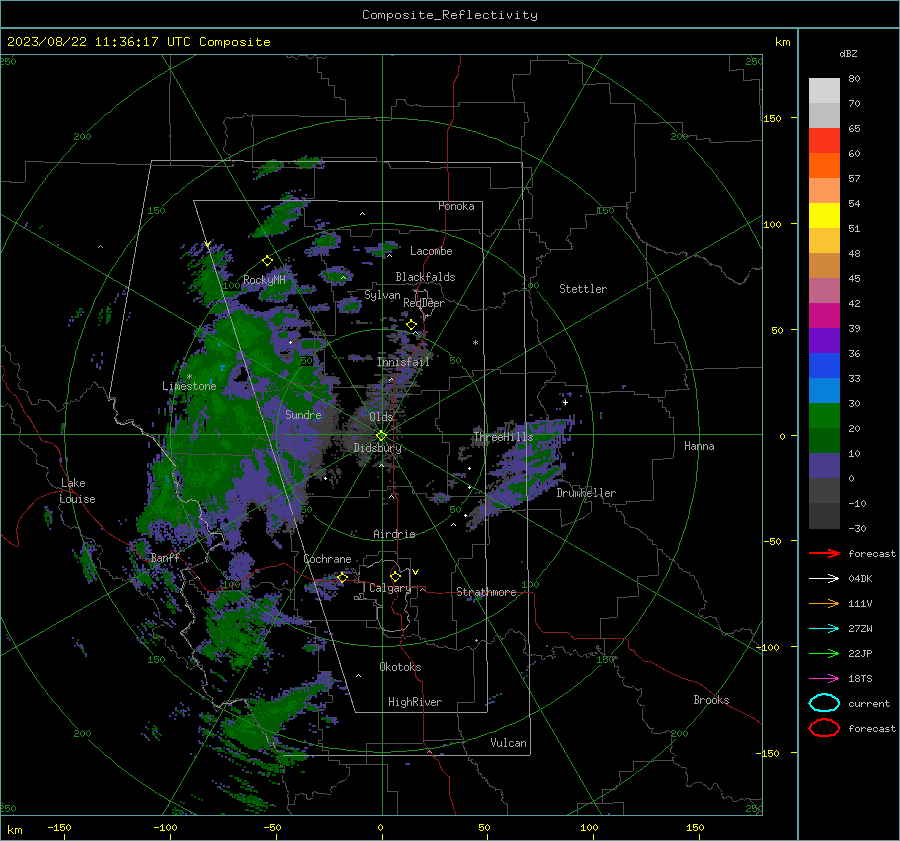Screen dimensions: 900x841
Task: Click the Lacombe city label
Action: (x=431, y=251)
